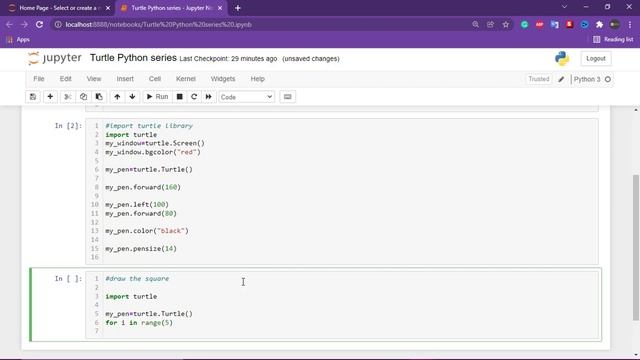
Task: Restart the kernel icon
Action: click(194, 97)
